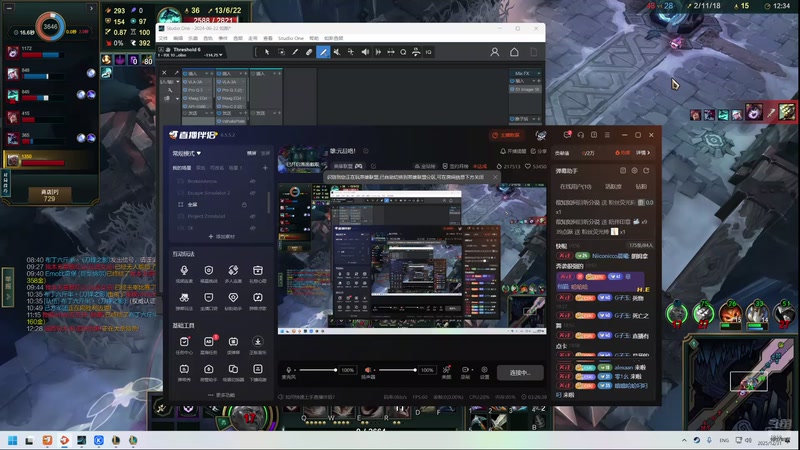
Task: Open the 多人连麦 icon
Action: [x=233, y=270]
